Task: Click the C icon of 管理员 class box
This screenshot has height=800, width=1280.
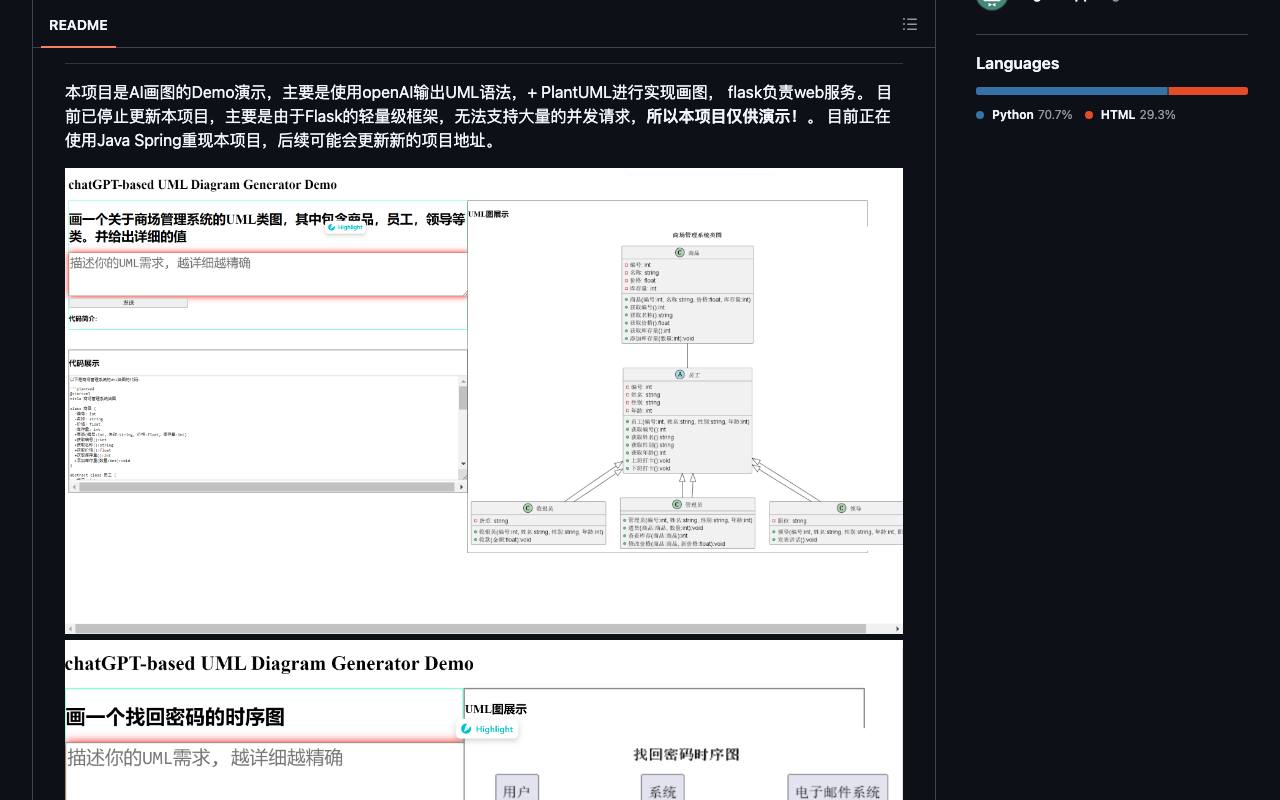Action: pos(677,505)
